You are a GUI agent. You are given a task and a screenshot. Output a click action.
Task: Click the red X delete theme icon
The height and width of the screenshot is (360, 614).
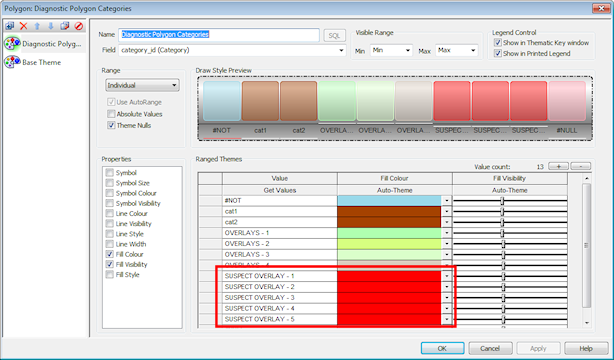pos(23,26)
